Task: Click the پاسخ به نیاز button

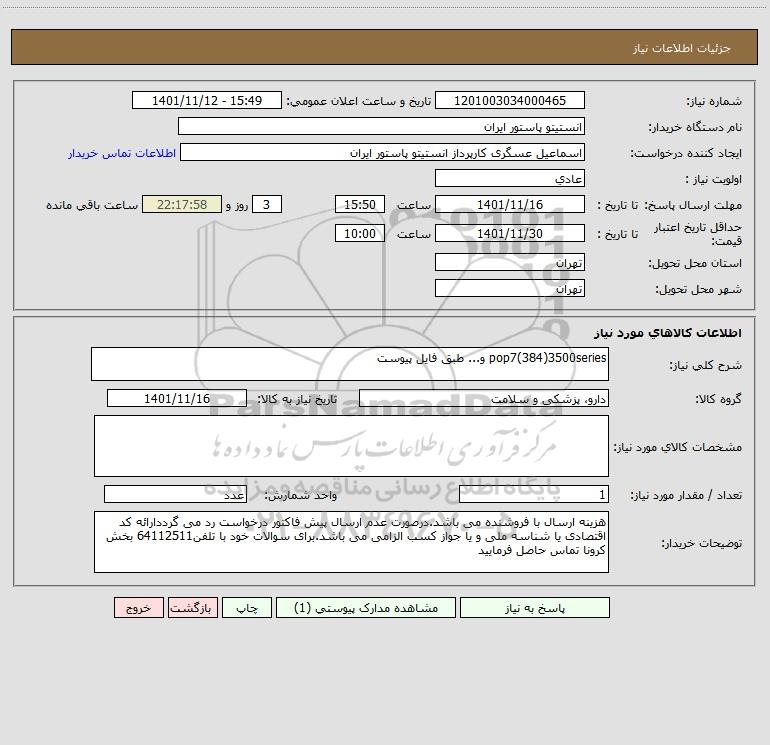Action: (x=534, y=608)
